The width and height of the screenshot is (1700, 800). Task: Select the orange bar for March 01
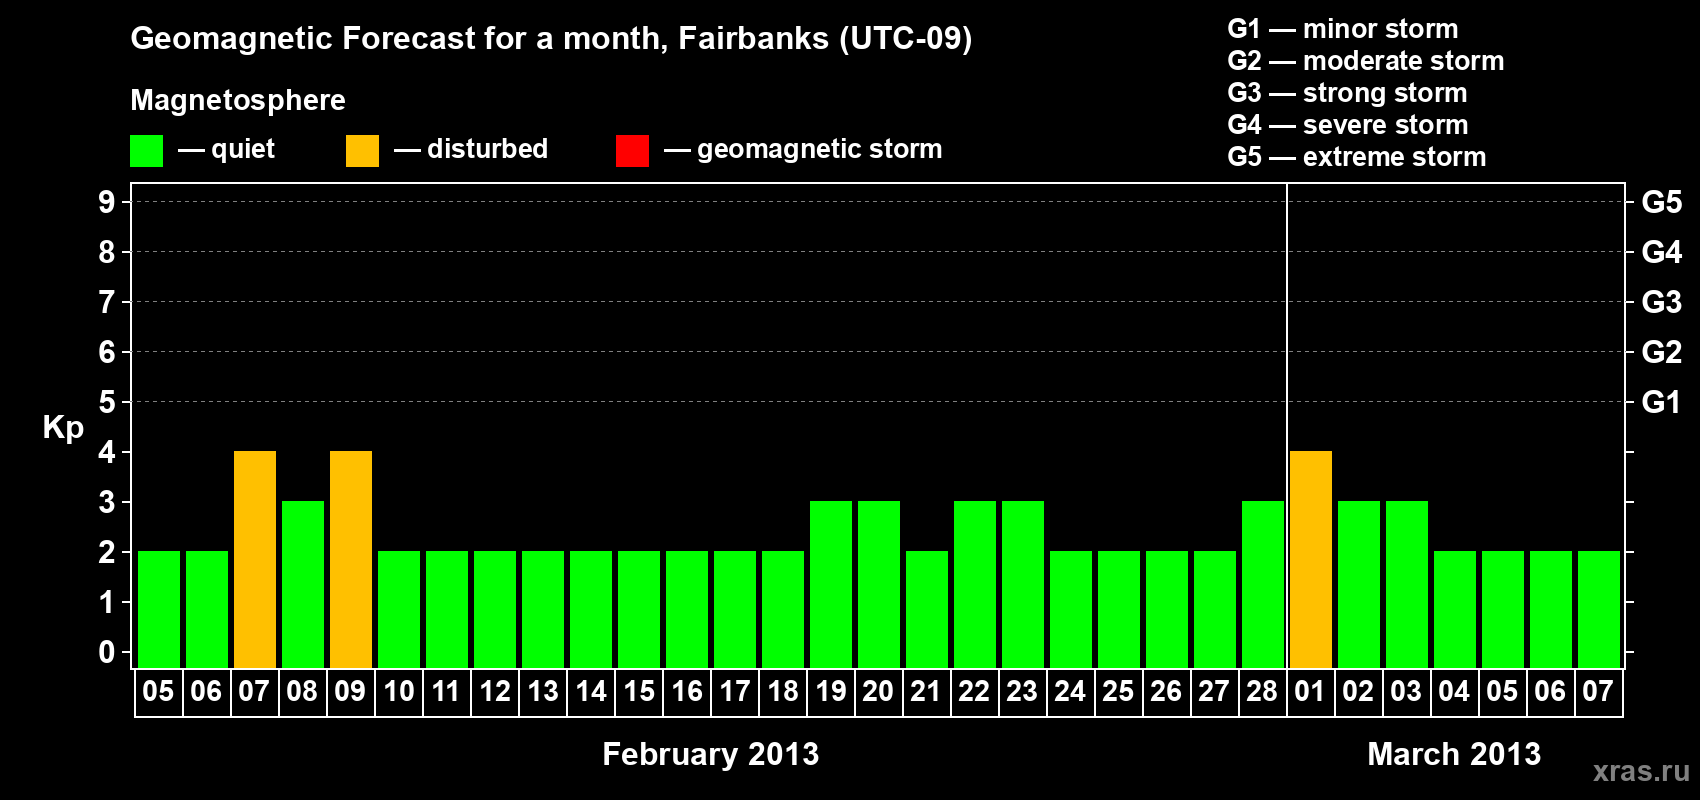(x=1311, y=560)
